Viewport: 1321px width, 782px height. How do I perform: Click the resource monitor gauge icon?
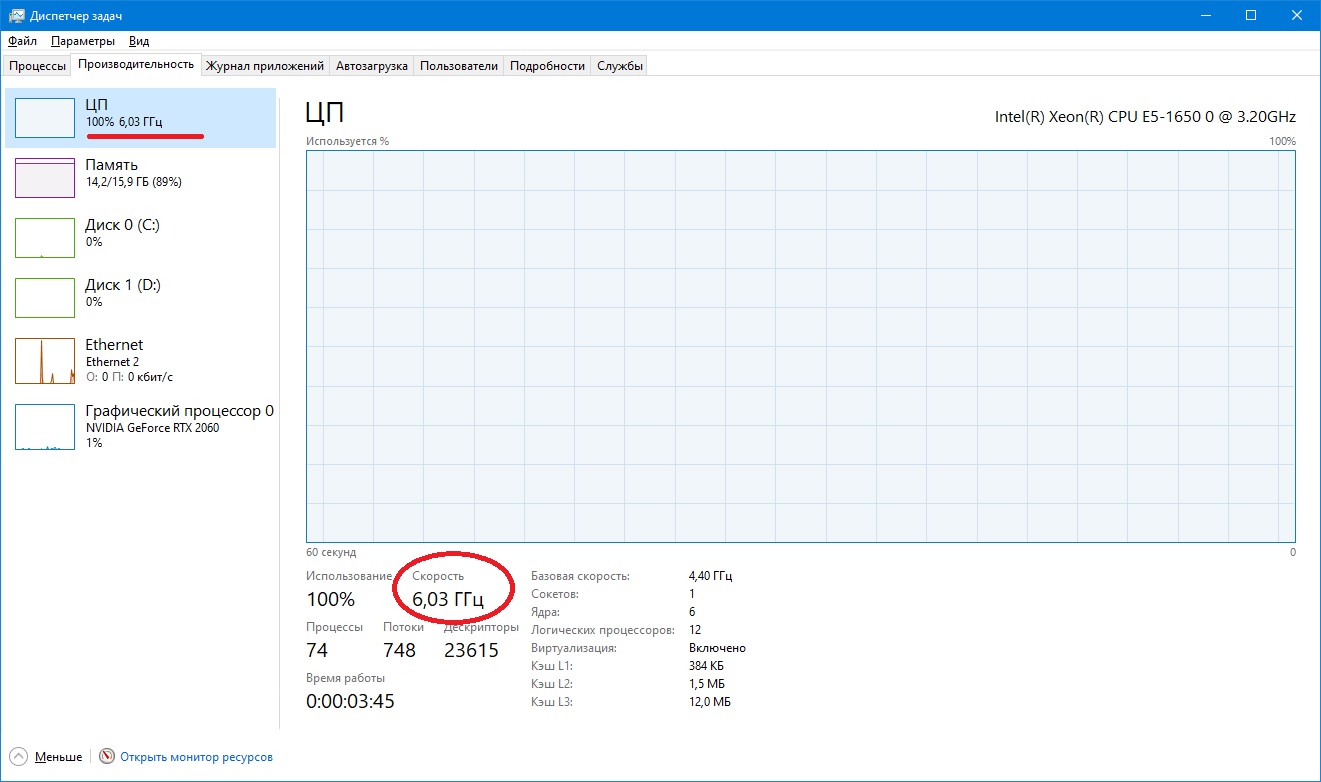click(107, 757)
